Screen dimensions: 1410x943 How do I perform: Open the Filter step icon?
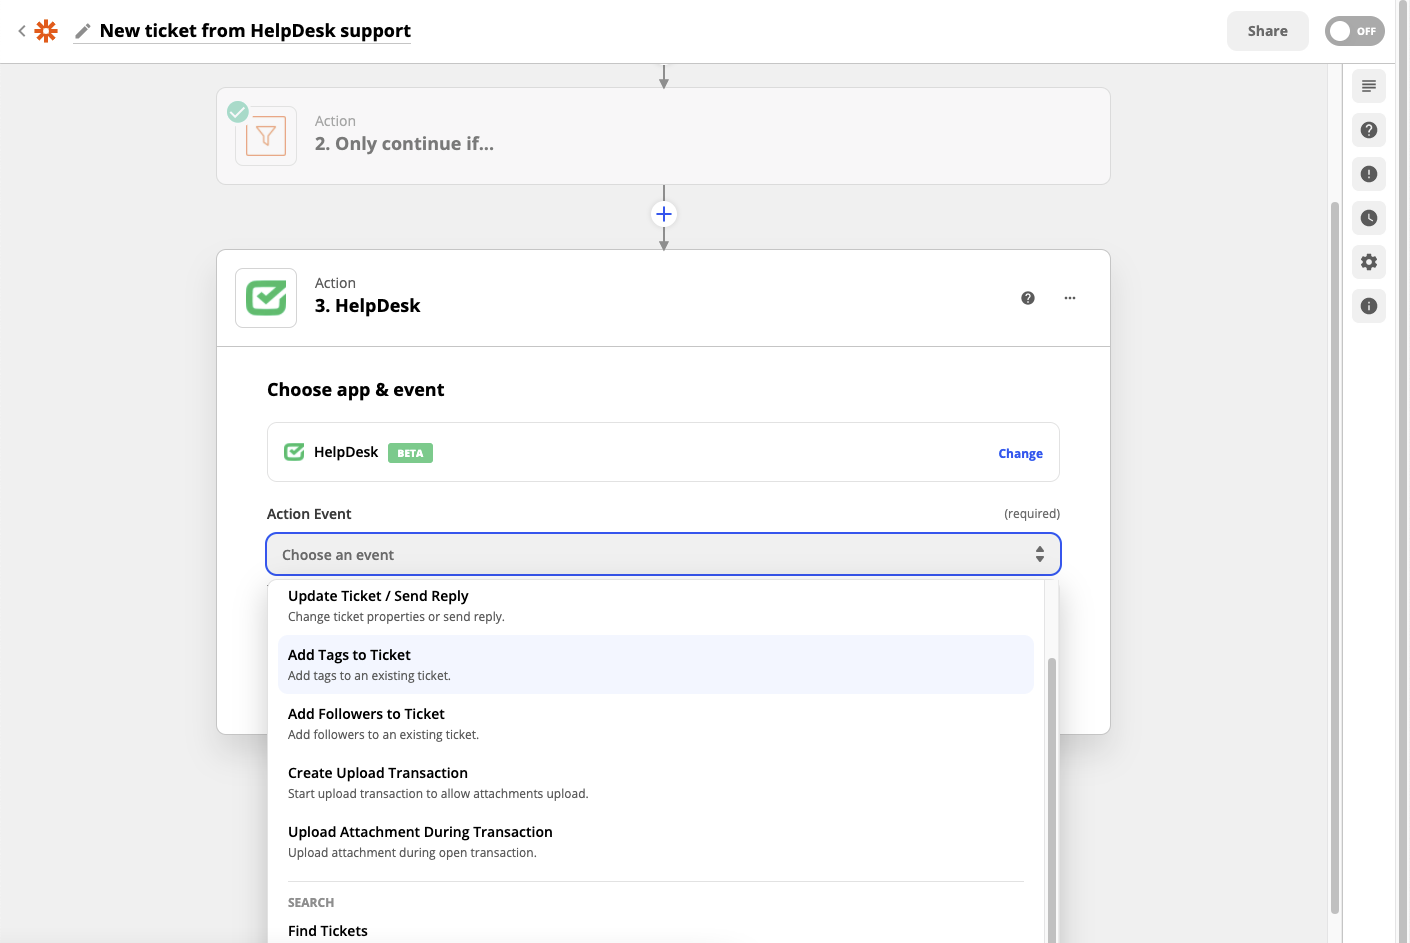pyautogui.click(x=266, y=136)
